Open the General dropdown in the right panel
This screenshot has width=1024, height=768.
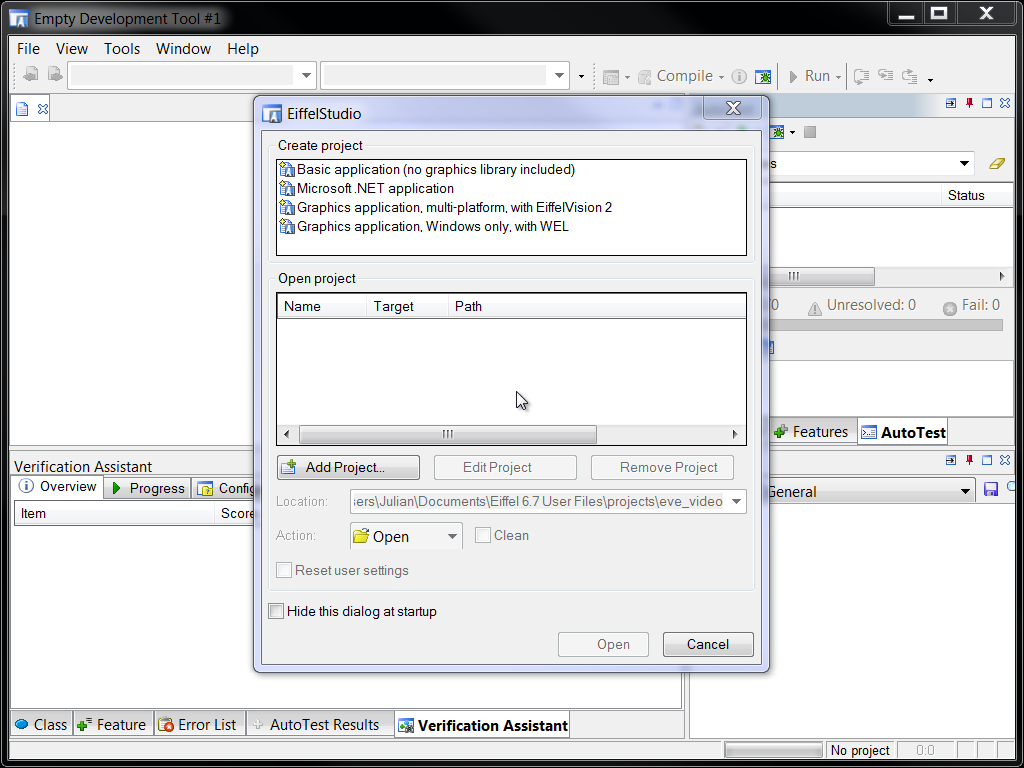click(x=965, y=491)
